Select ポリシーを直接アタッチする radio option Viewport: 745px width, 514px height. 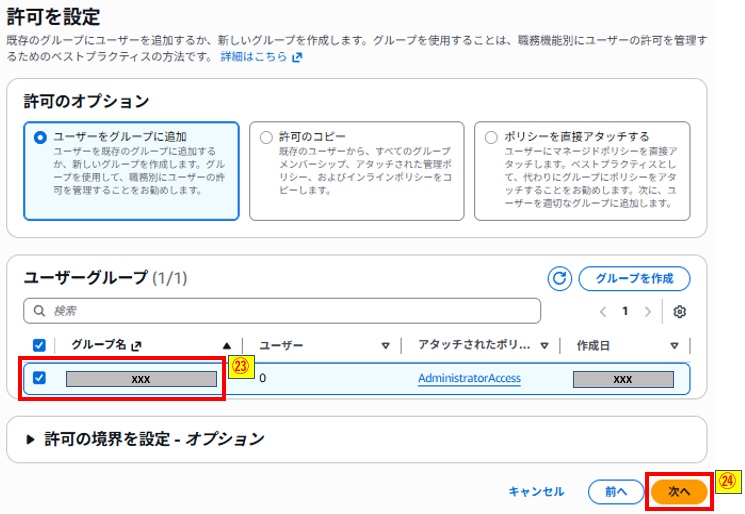coord(491,137)
